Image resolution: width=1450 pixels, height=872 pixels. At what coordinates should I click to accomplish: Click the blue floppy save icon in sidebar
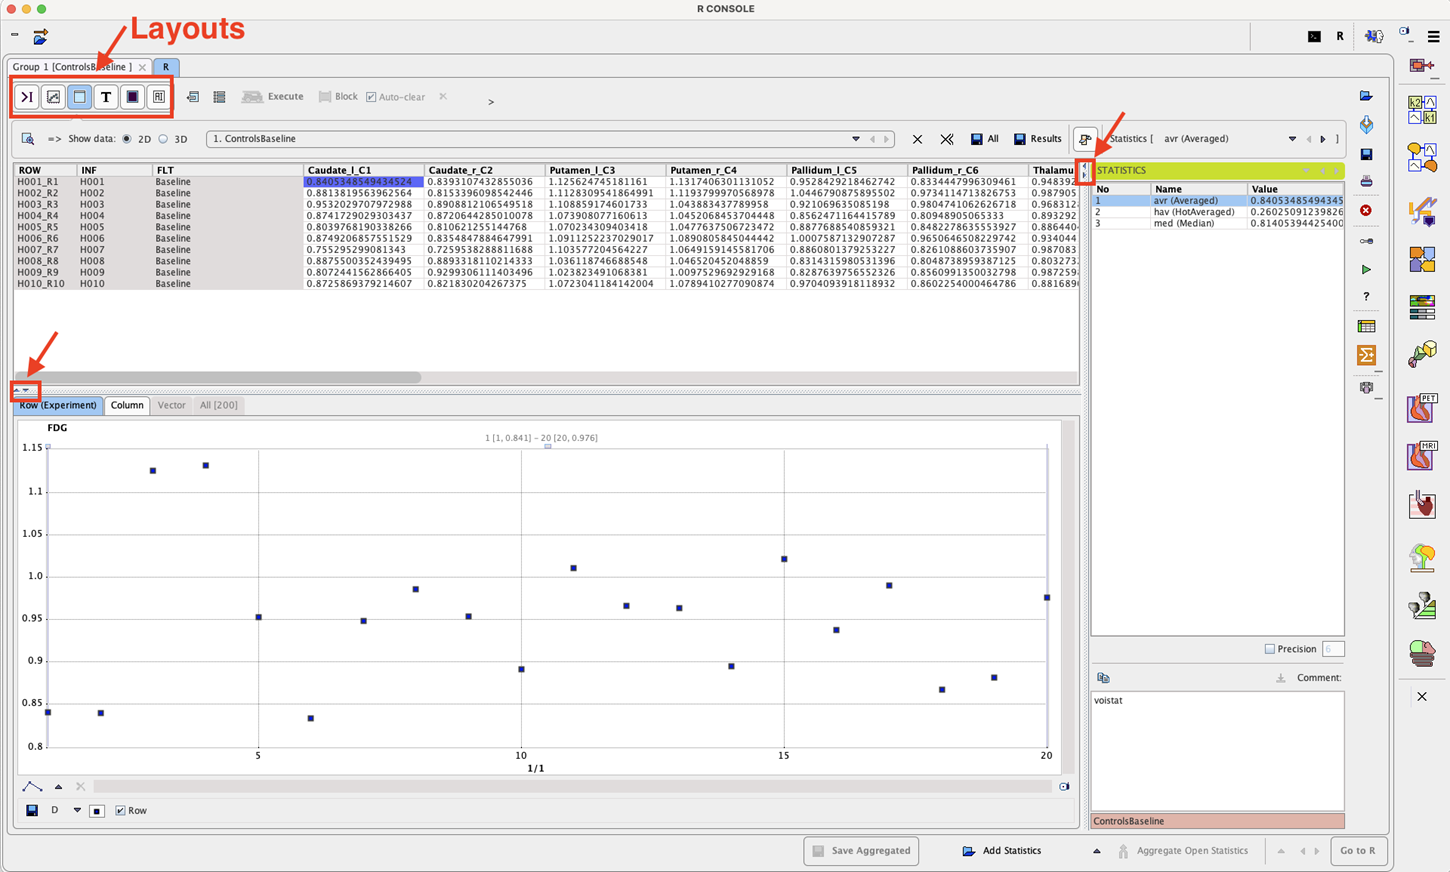pos(1366,154)
